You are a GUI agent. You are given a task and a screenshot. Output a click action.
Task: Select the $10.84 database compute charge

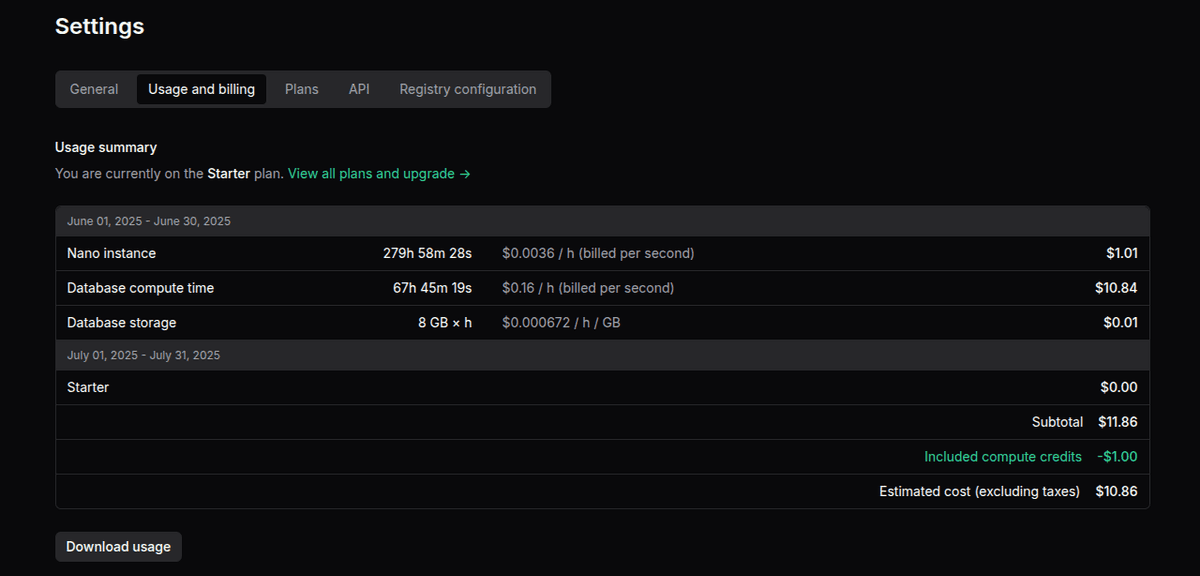click(x=1116, y=288)
